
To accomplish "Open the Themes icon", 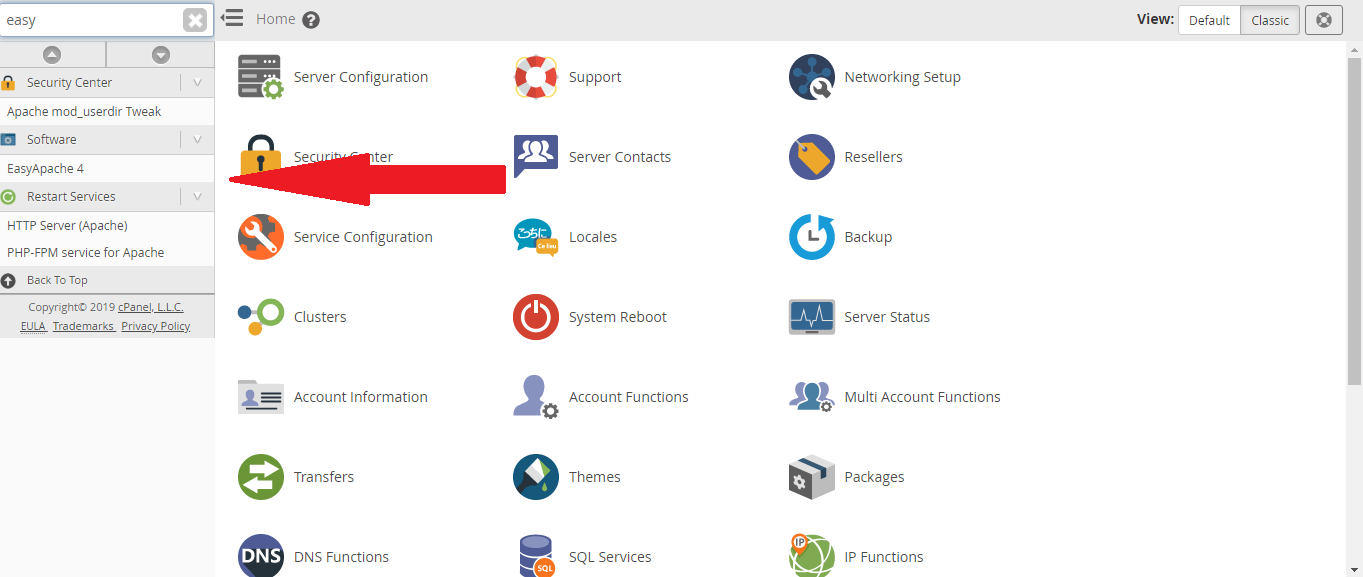I will [x=536, y=477].
